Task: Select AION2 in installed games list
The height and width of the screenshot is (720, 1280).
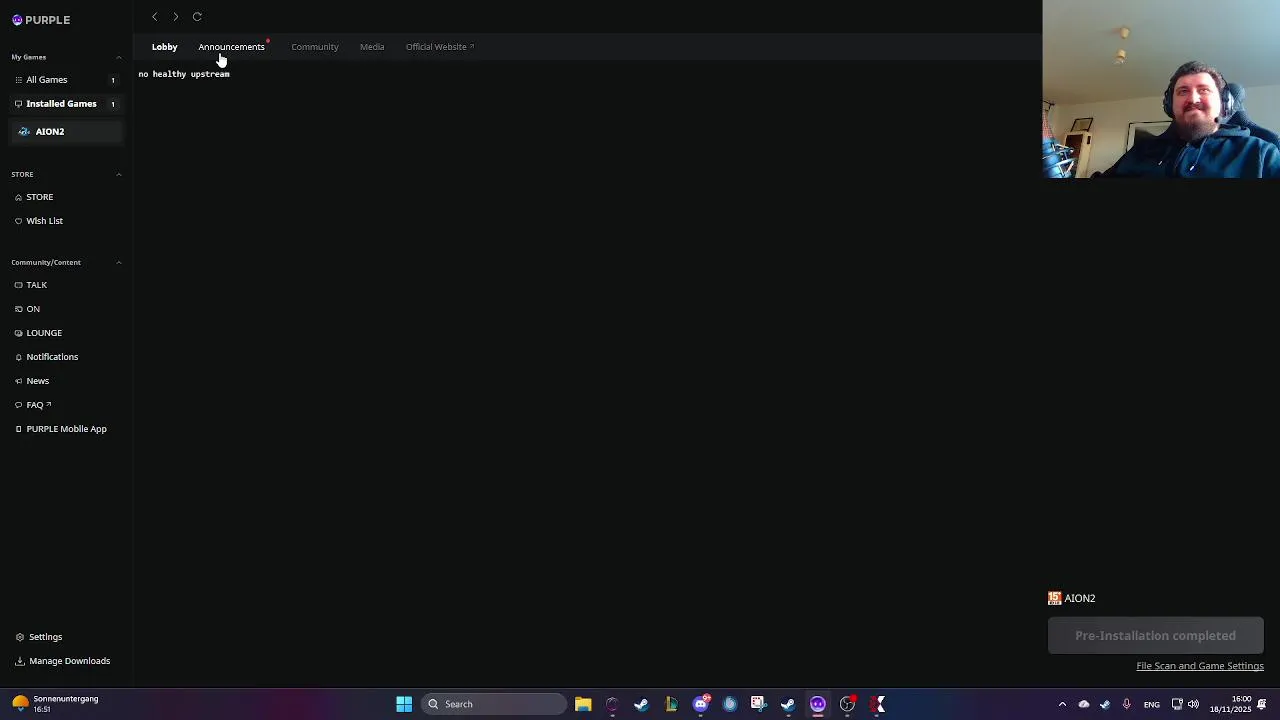Action: (x=66, y=131)
